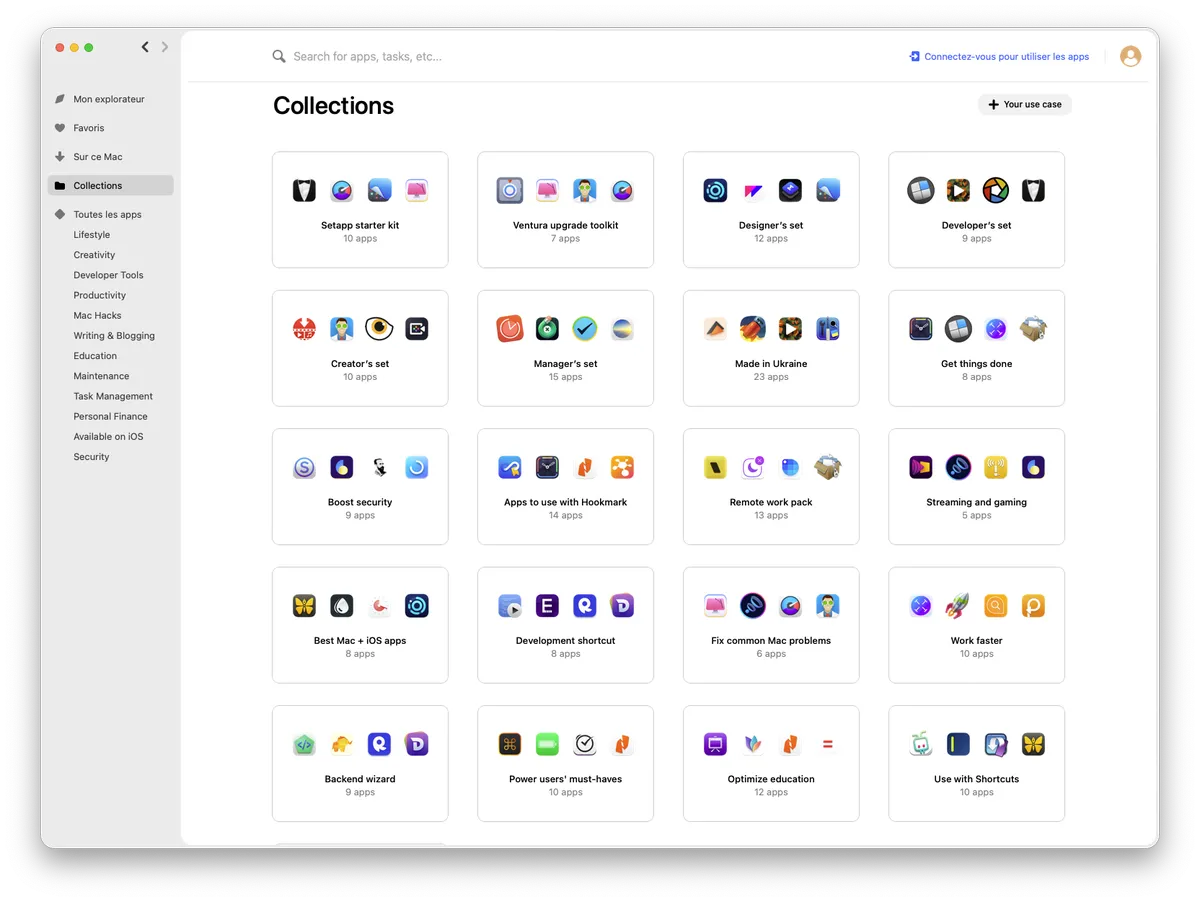The height and width of the screenshot is (902, 1200).
Task: Open Mon explorateur in sidebar
Action: click(109, 99)
